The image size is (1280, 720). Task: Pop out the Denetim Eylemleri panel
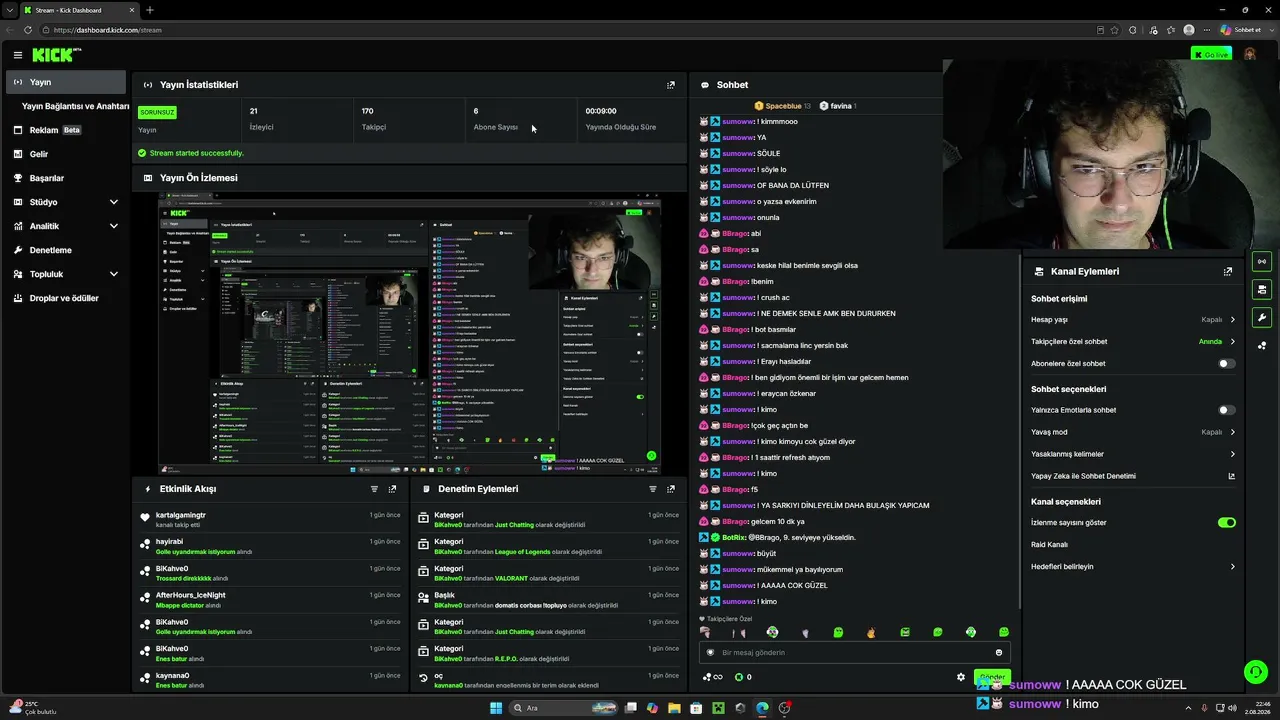(x=671, y=489)
